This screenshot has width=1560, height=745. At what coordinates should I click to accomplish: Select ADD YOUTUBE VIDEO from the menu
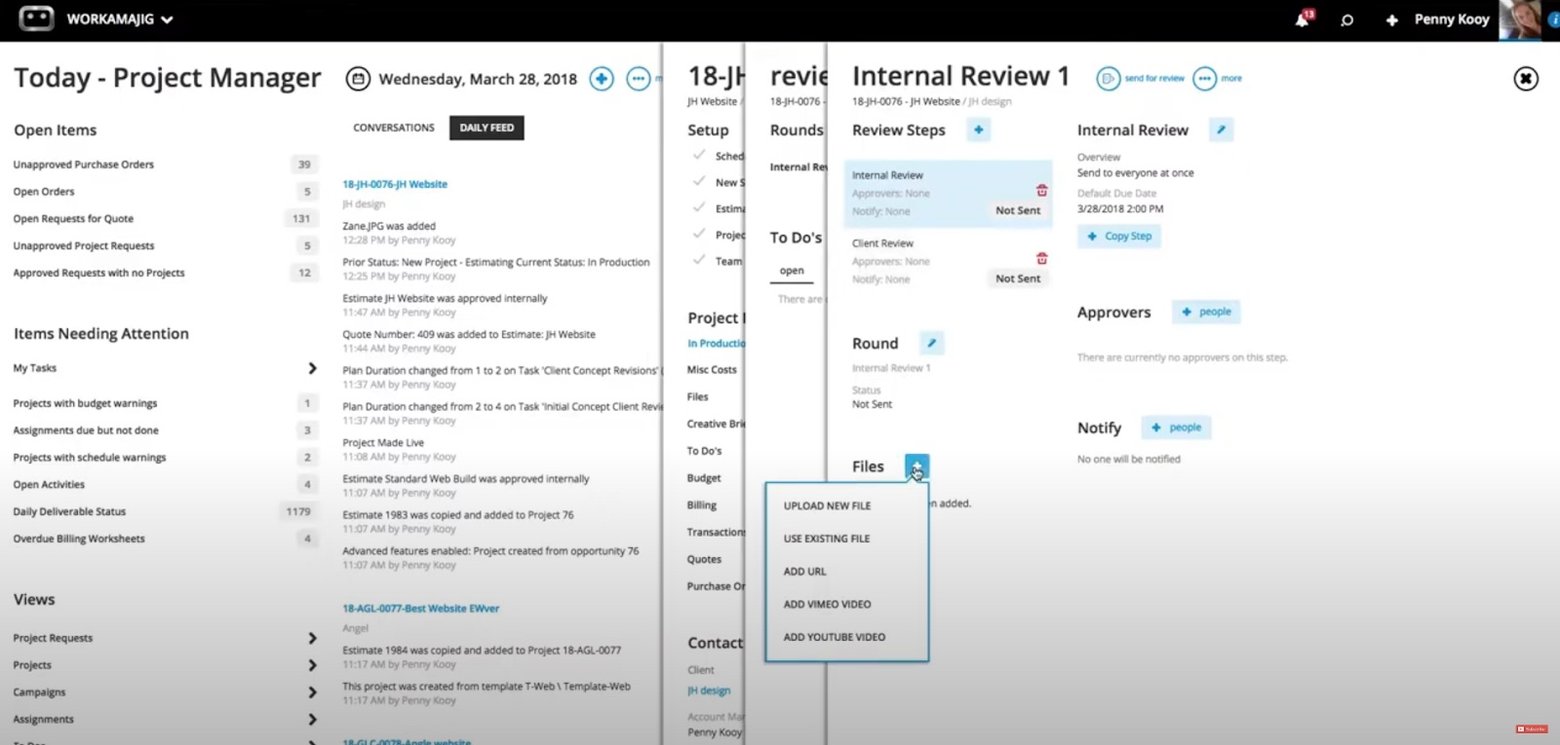point(834,636)
